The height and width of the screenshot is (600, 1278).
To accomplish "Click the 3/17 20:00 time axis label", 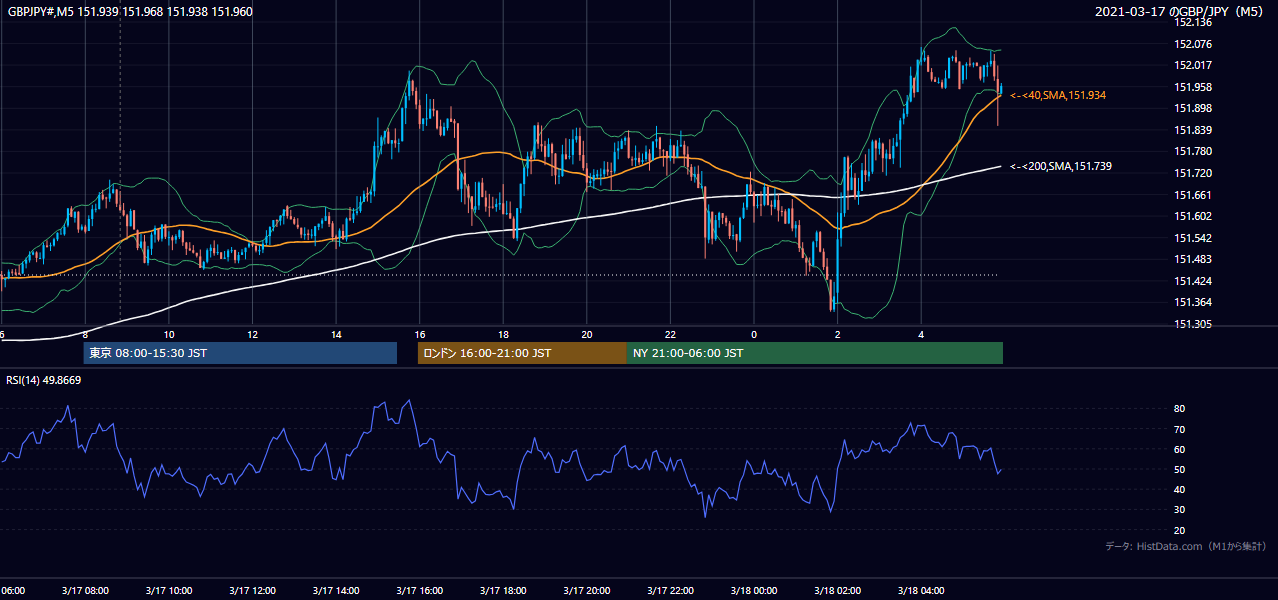I will (587, 590).
